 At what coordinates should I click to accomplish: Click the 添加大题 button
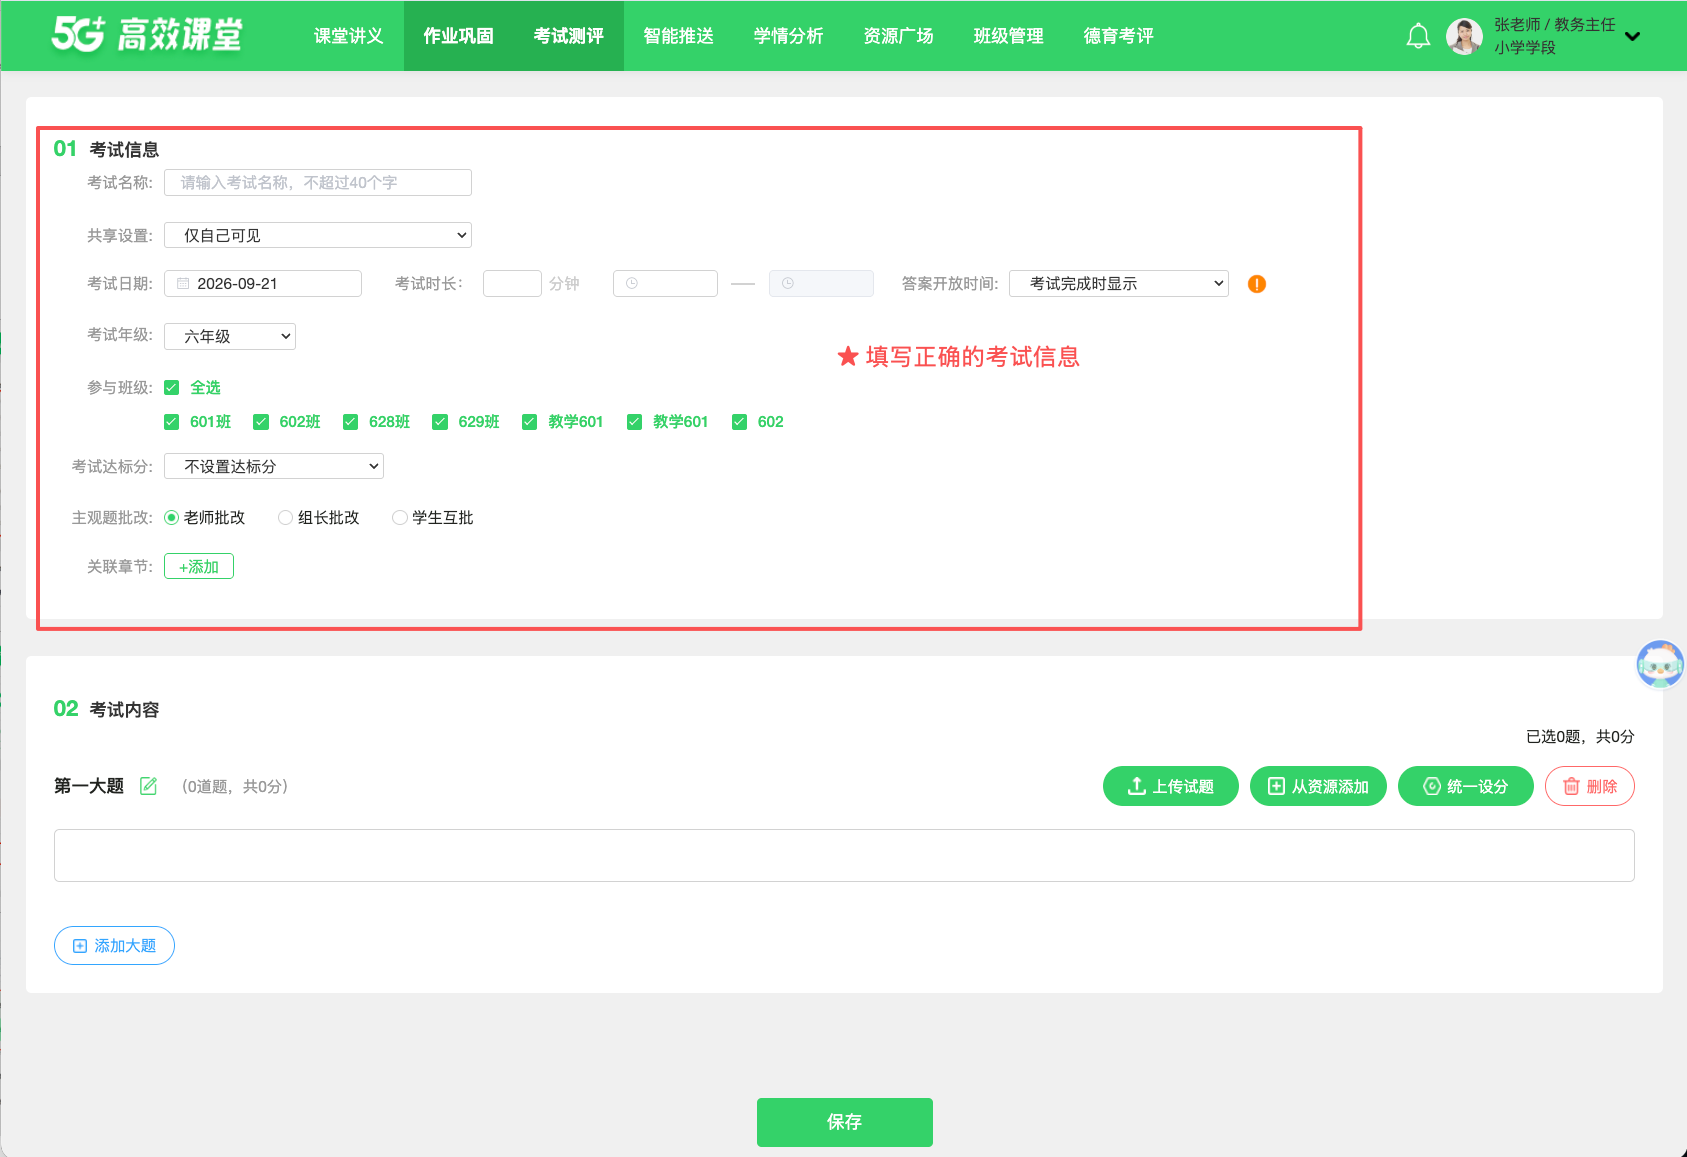pos(114,946)
